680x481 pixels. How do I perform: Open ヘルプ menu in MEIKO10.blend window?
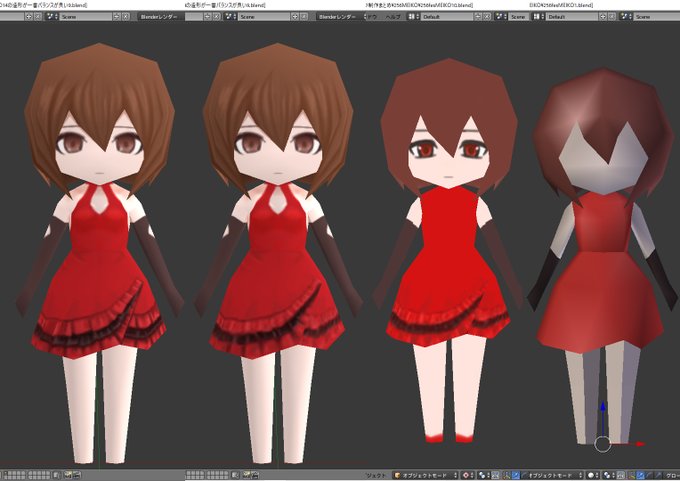[393, 16]
